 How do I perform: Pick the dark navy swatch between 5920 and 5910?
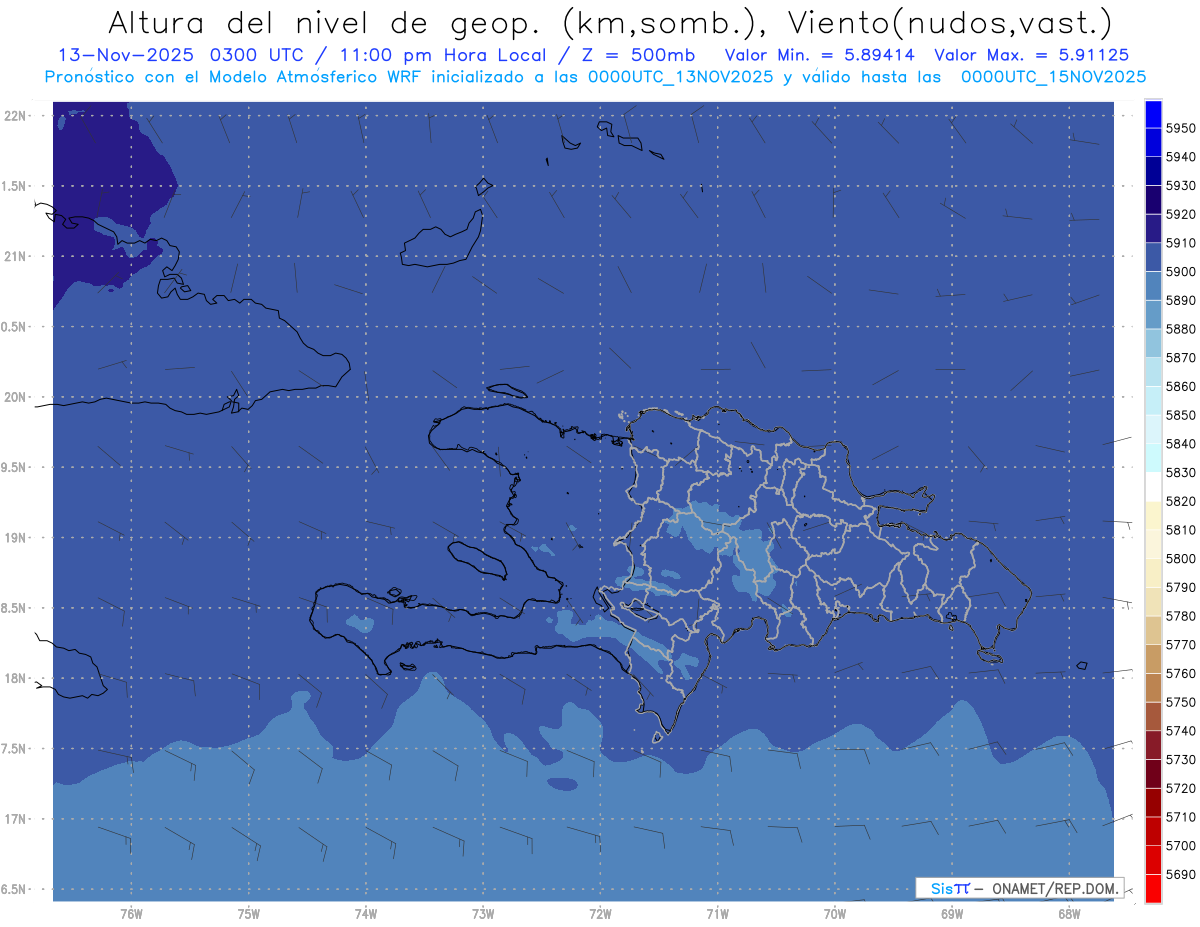point(1152,228)
